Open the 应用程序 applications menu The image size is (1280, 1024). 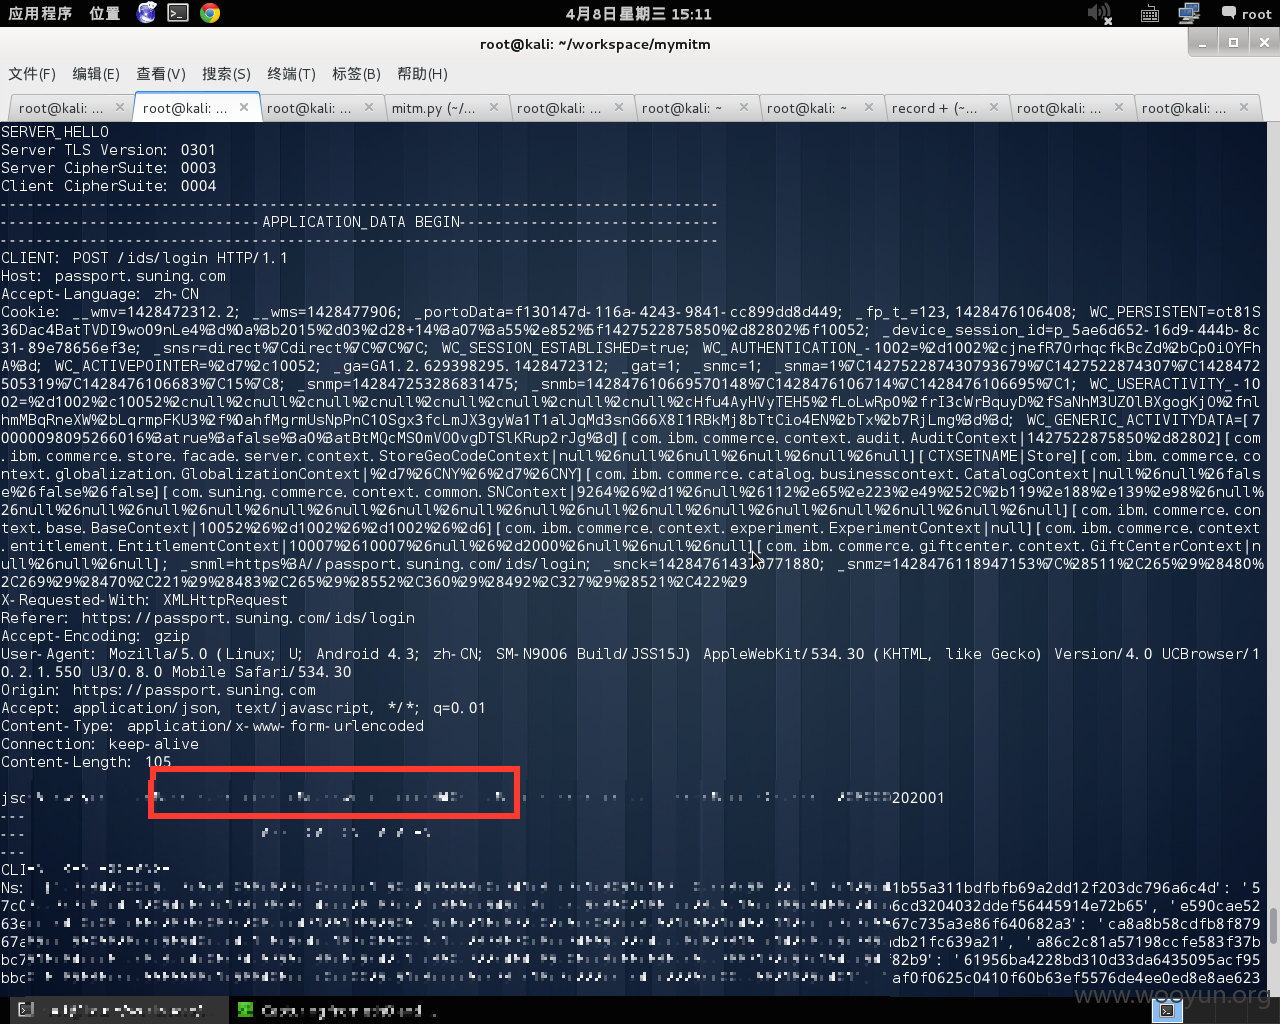point(40,13)
